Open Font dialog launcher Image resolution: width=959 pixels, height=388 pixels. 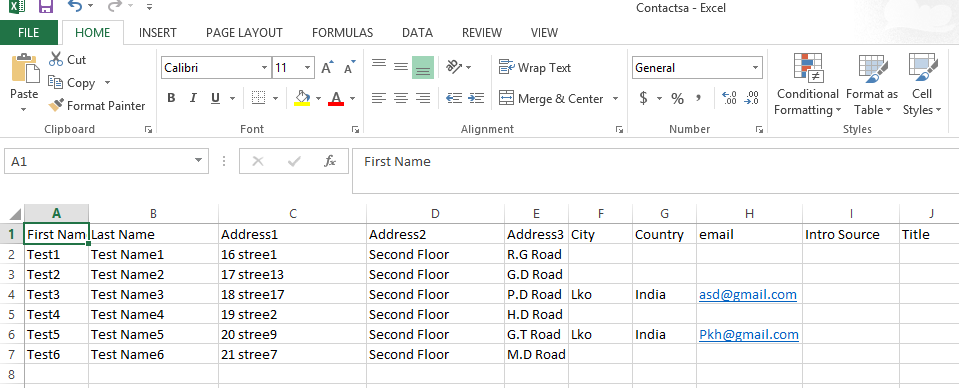tap(355, 129)
